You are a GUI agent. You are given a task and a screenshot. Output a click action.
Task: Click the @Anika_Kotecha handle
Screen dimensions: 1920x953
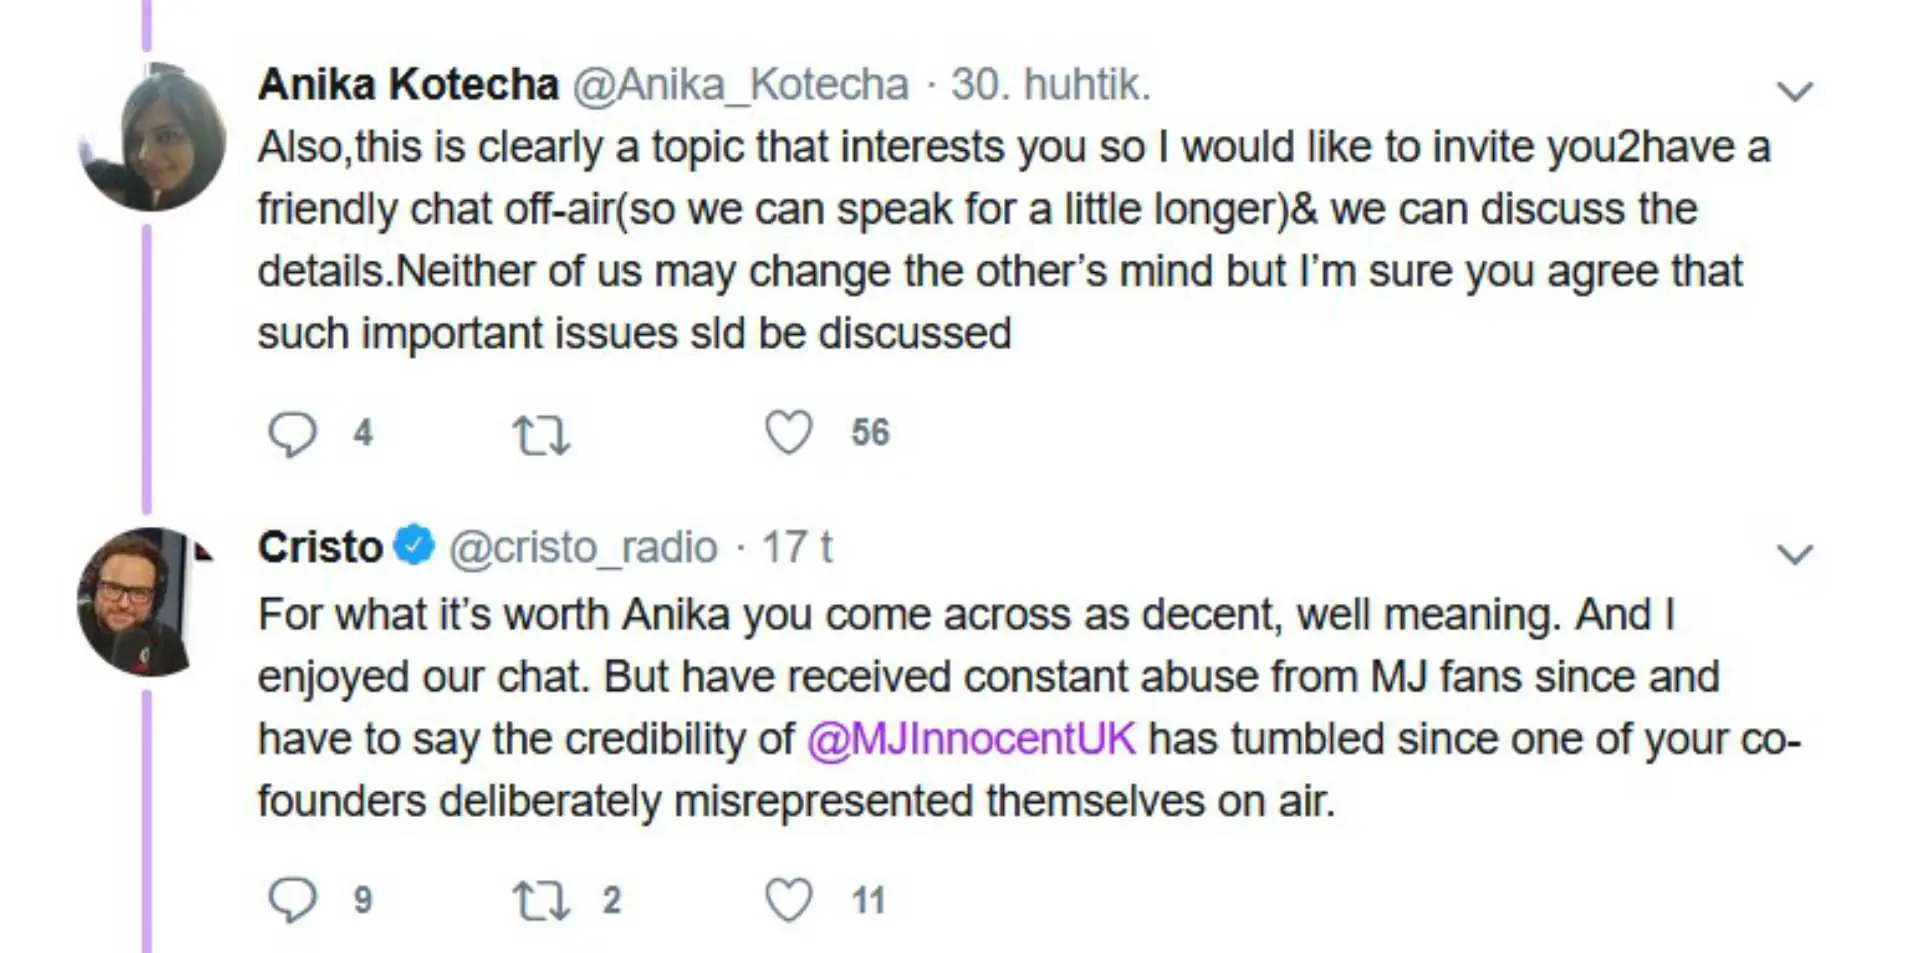(x=740, y=85)
